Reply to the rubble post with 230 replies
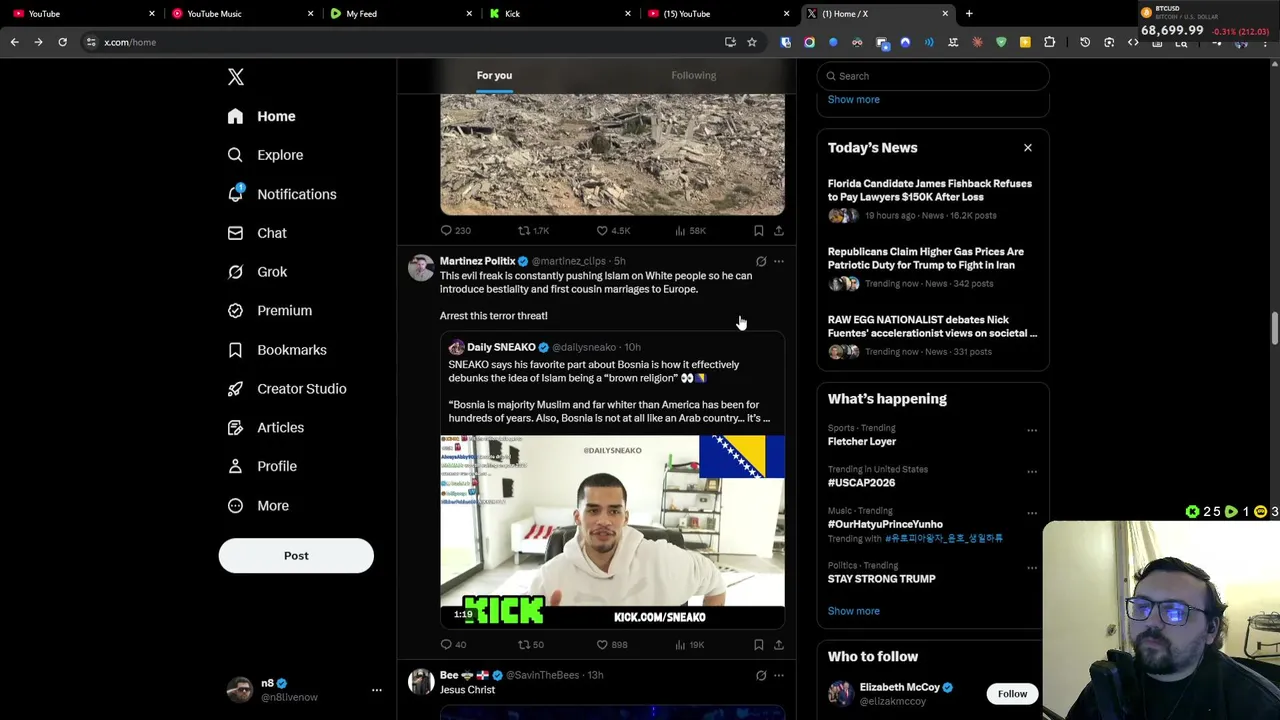 [456, 231]
